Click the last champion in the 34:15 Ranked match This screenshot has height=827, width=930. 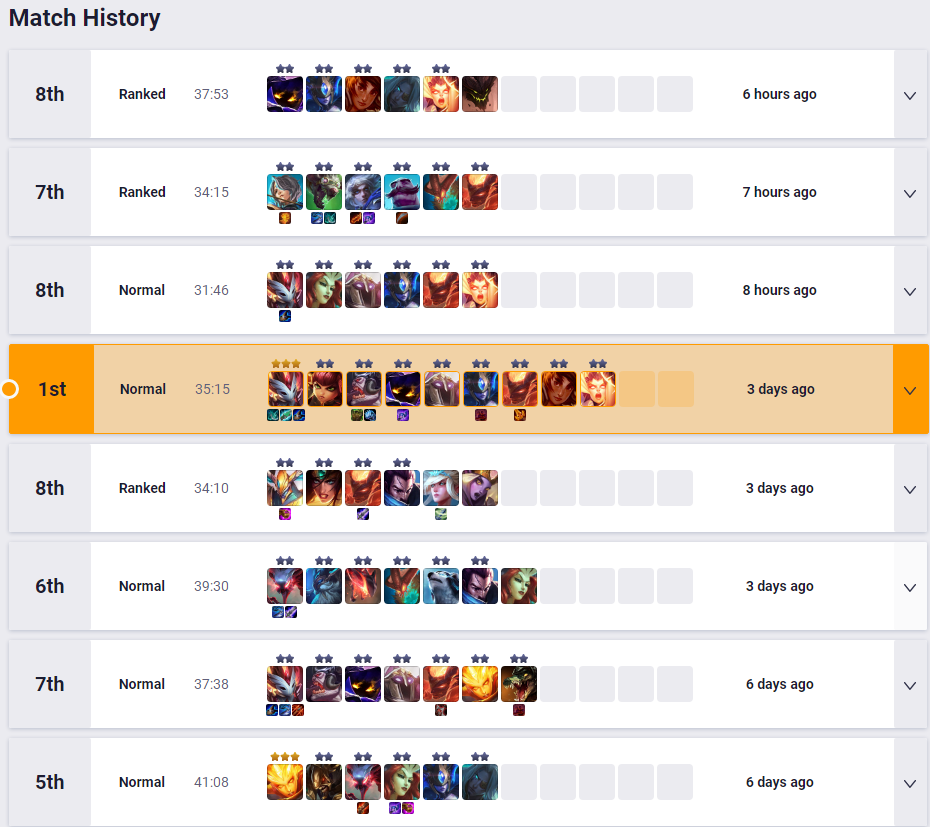480,192
